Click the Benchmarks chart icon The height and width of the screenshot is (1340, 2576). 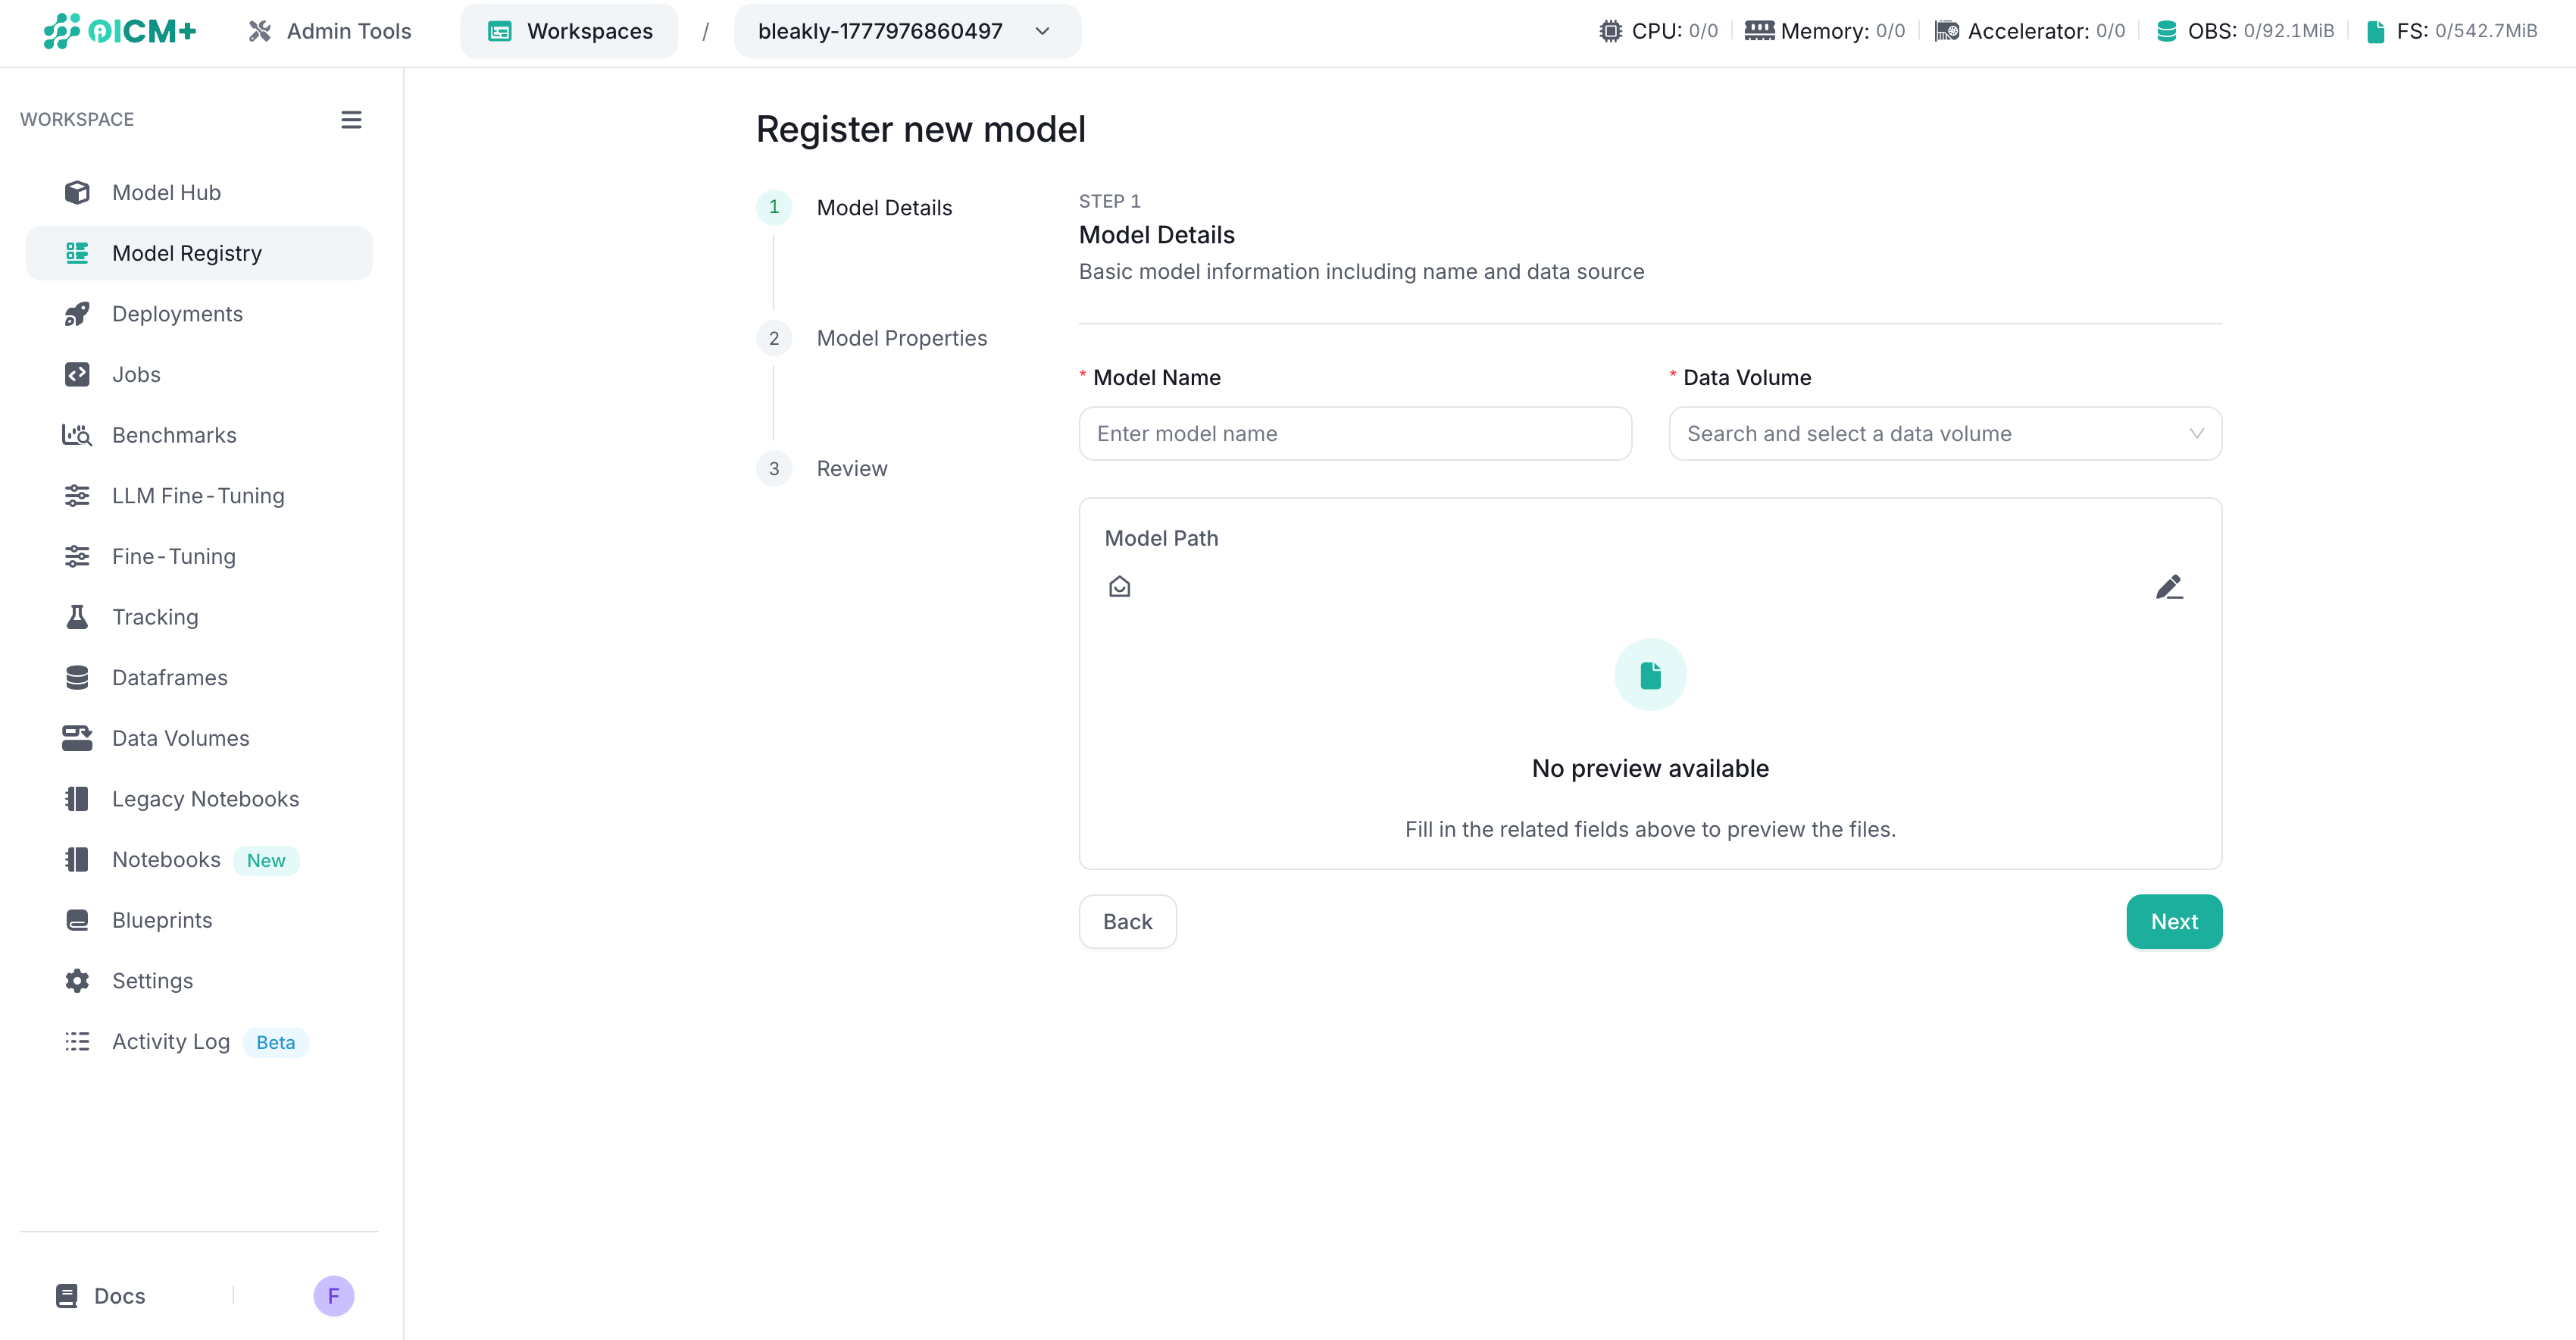pos(77,435)
